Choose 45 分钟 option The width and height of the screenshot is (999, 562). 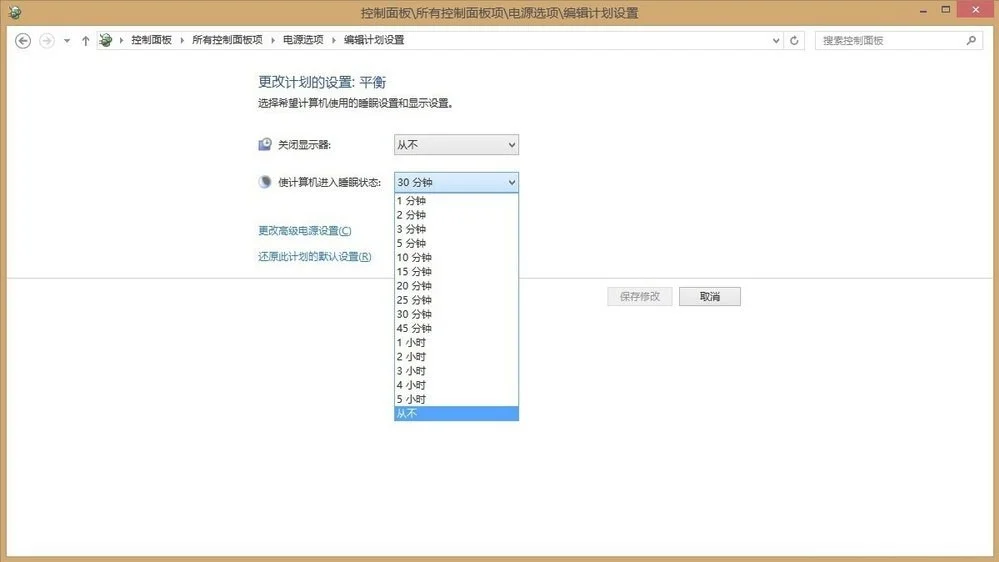click(x=456, y=328)
